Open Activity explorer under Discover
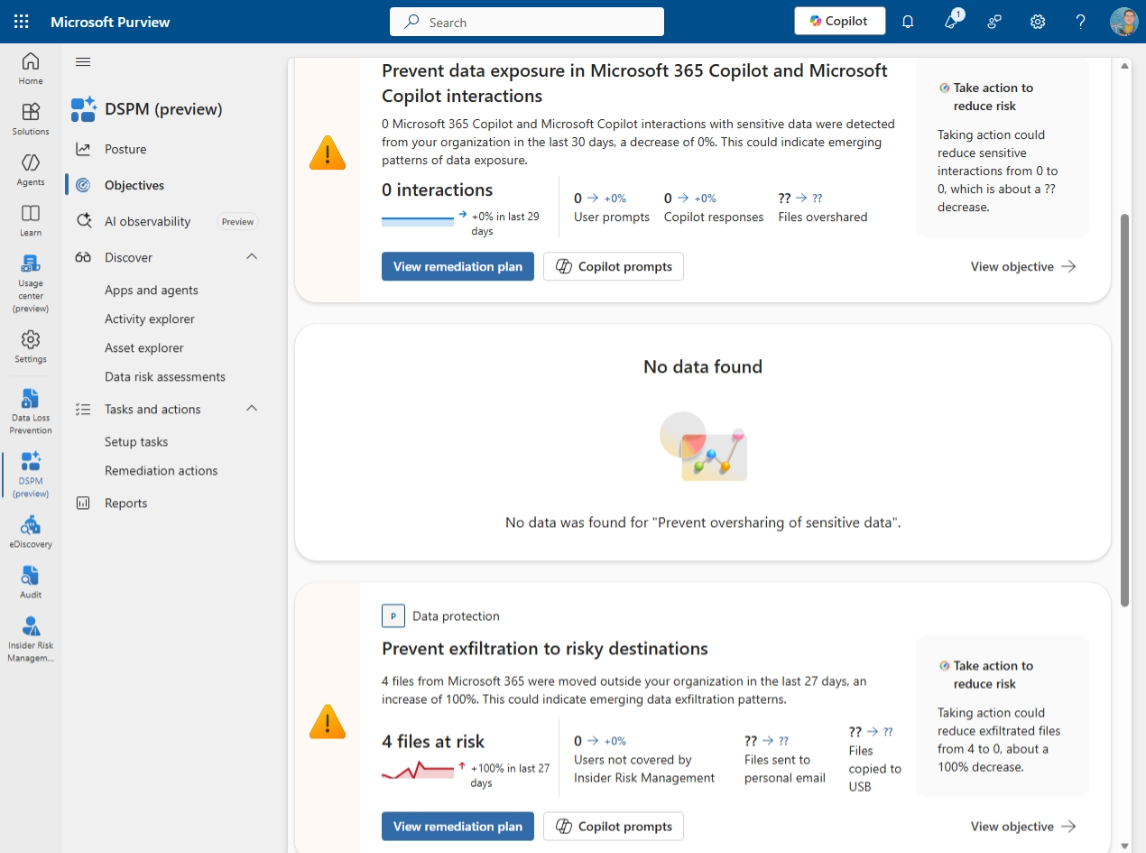The width and height of the screenshot is (1146, 853). point(150,319)
